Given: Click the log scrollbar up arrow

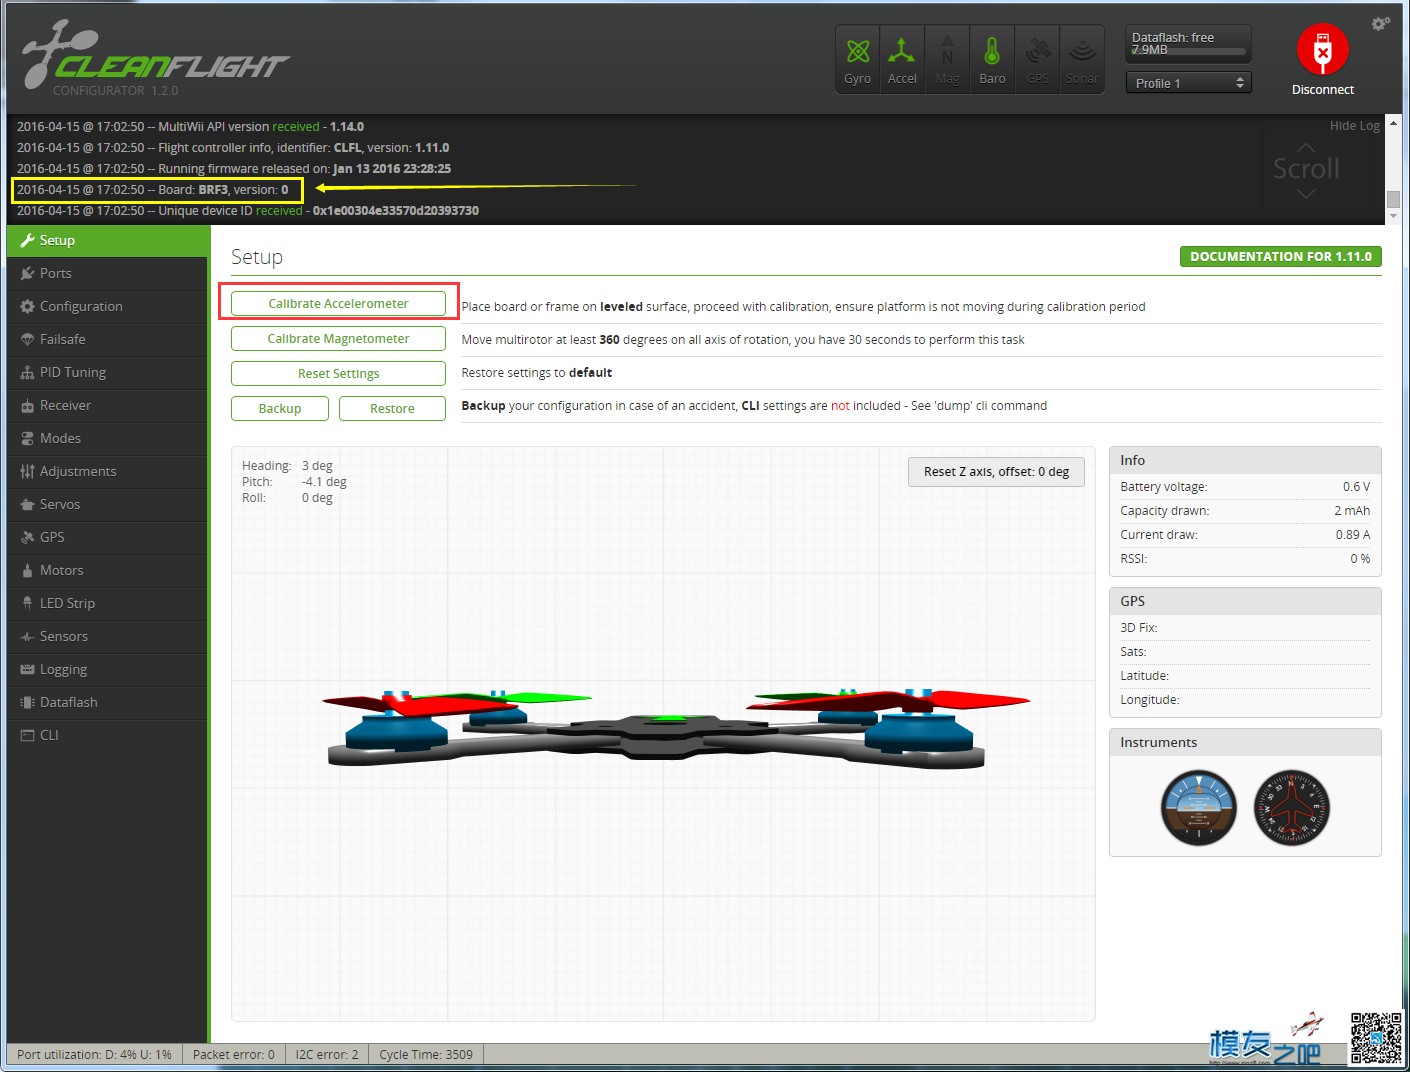Looking at the screenshot, I should pos(1393,124).
